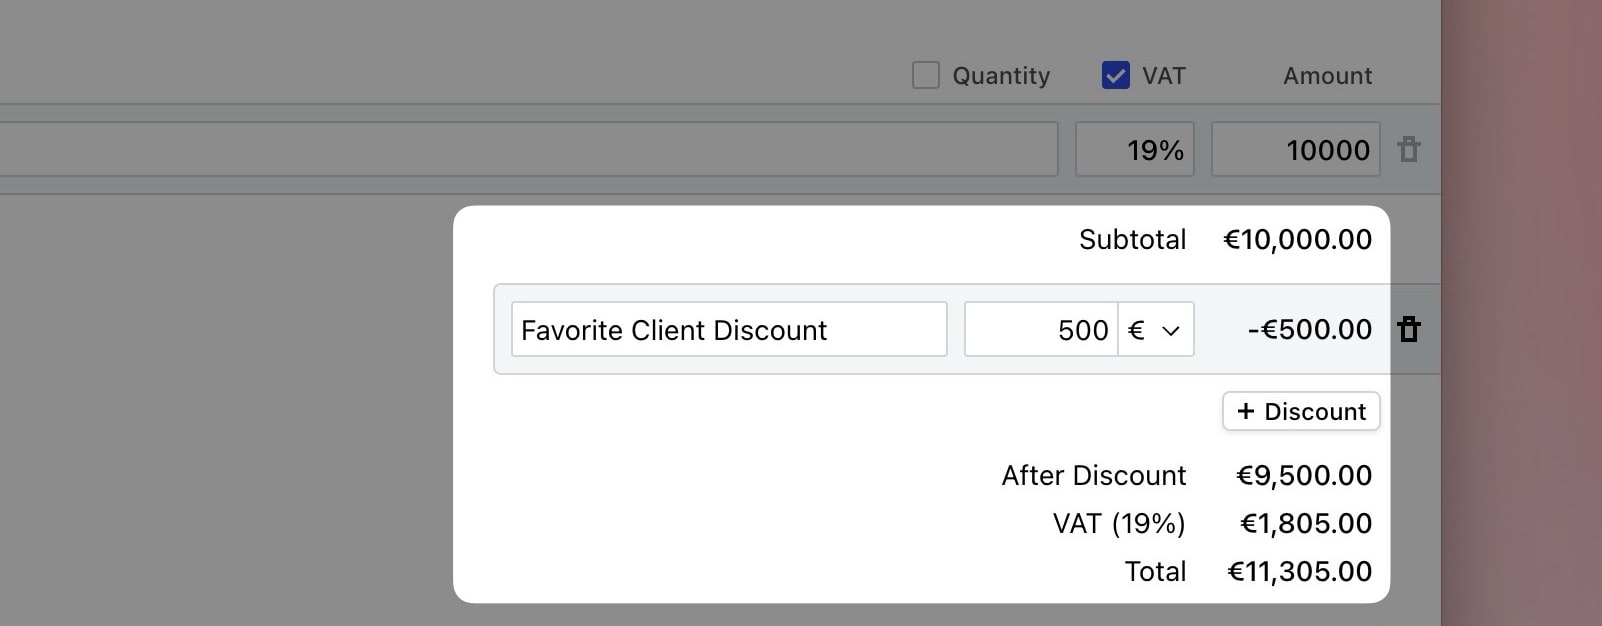The width and height of the screenshot is (1602, 626).
Task: Click the Amount column header
Action: [x=1327, y=76]
